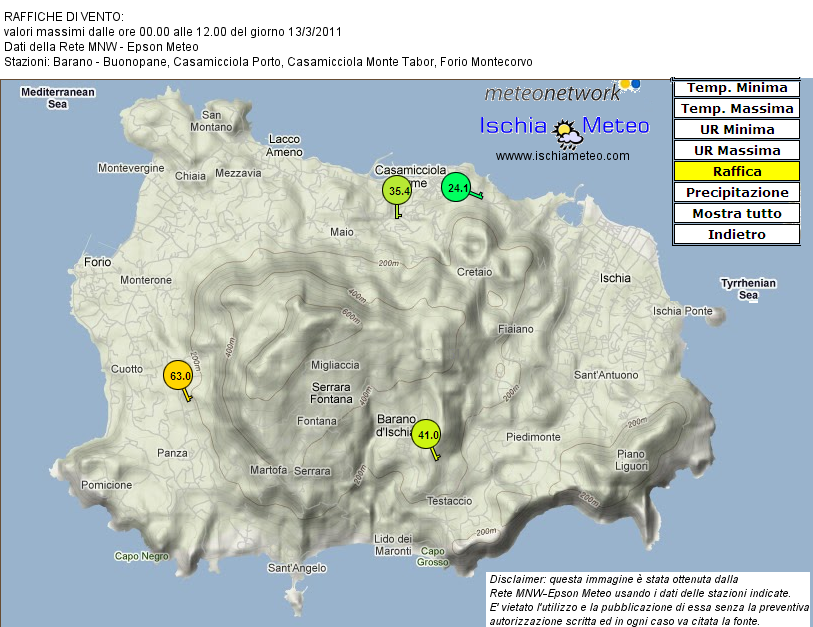Show Temp. Massima data
This screenshot has height=627, width=813.
(x=736, y=109)
